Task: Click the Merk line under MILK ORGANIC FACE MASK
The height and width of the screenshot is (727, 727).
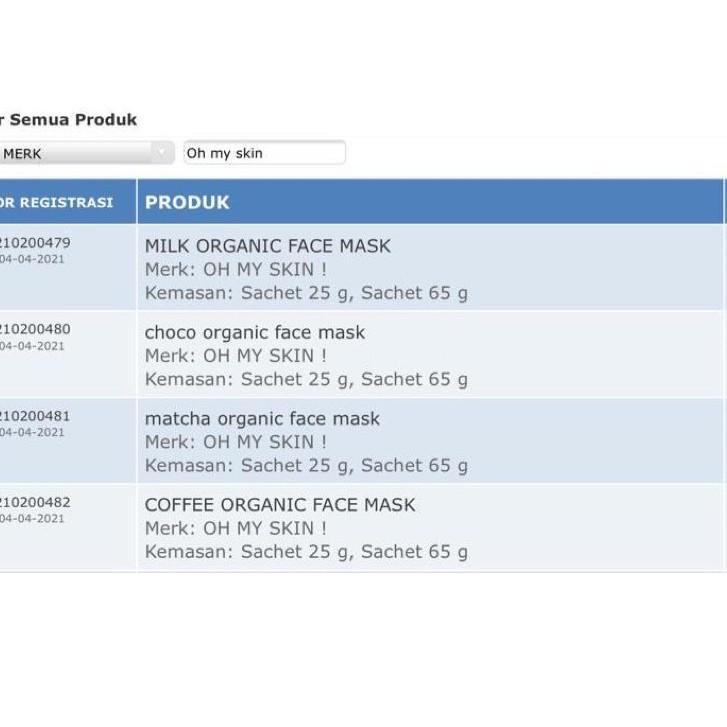Action: coord(235,270)
